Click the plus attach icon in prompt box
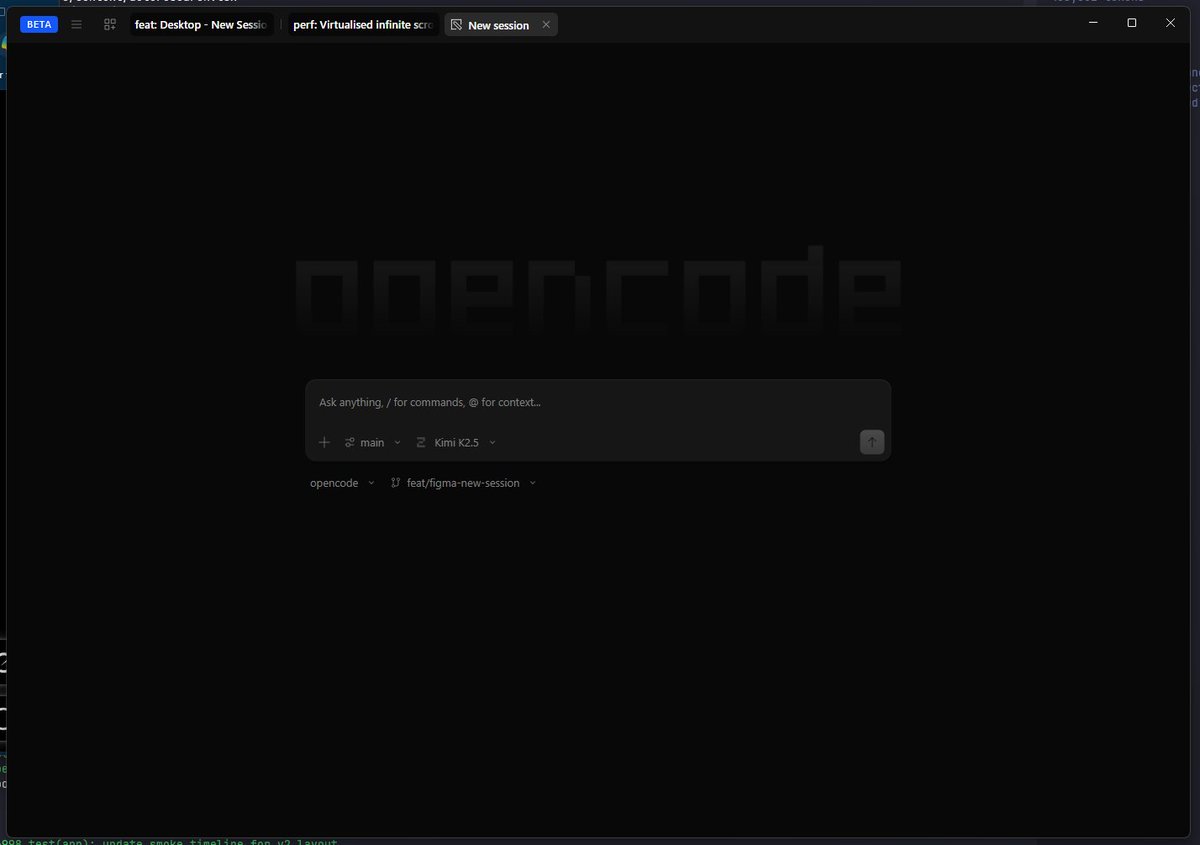1200x845 pixels. (x=324, y=442)
